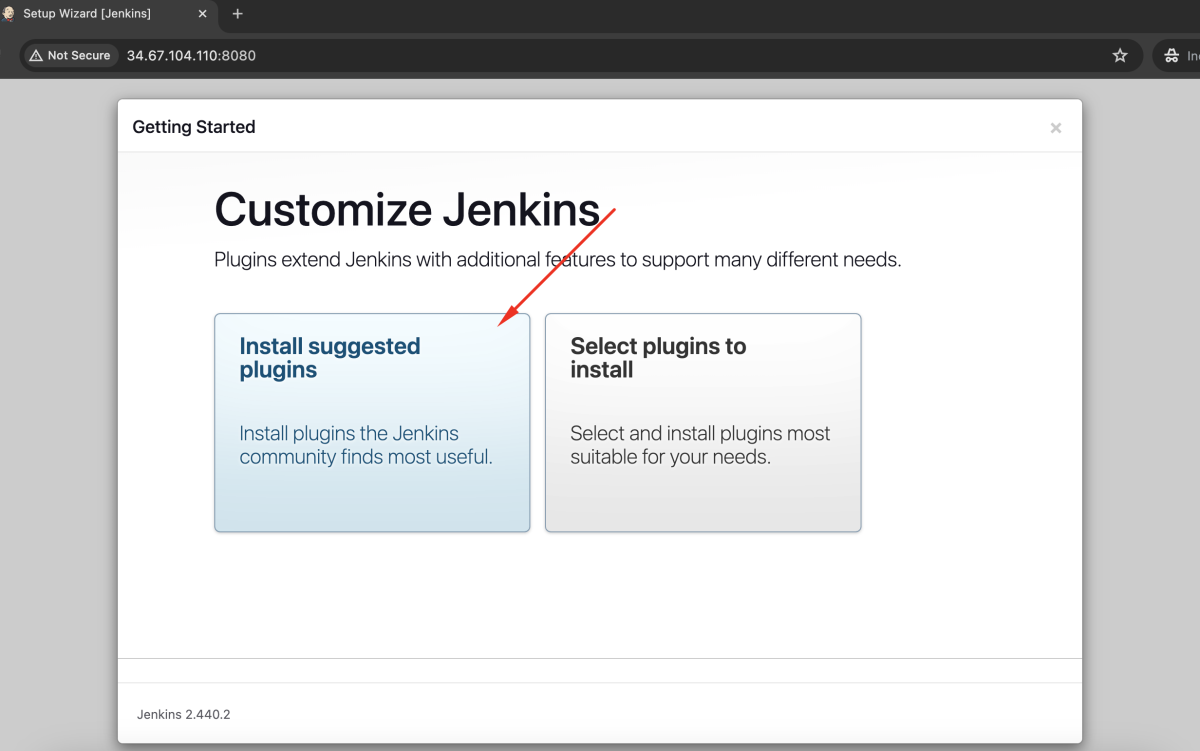Open the Not Secure site info badge
Image resolution: width=1200 pixels, height=751 pixels.
pyautogui.click(x=70, y=55)
